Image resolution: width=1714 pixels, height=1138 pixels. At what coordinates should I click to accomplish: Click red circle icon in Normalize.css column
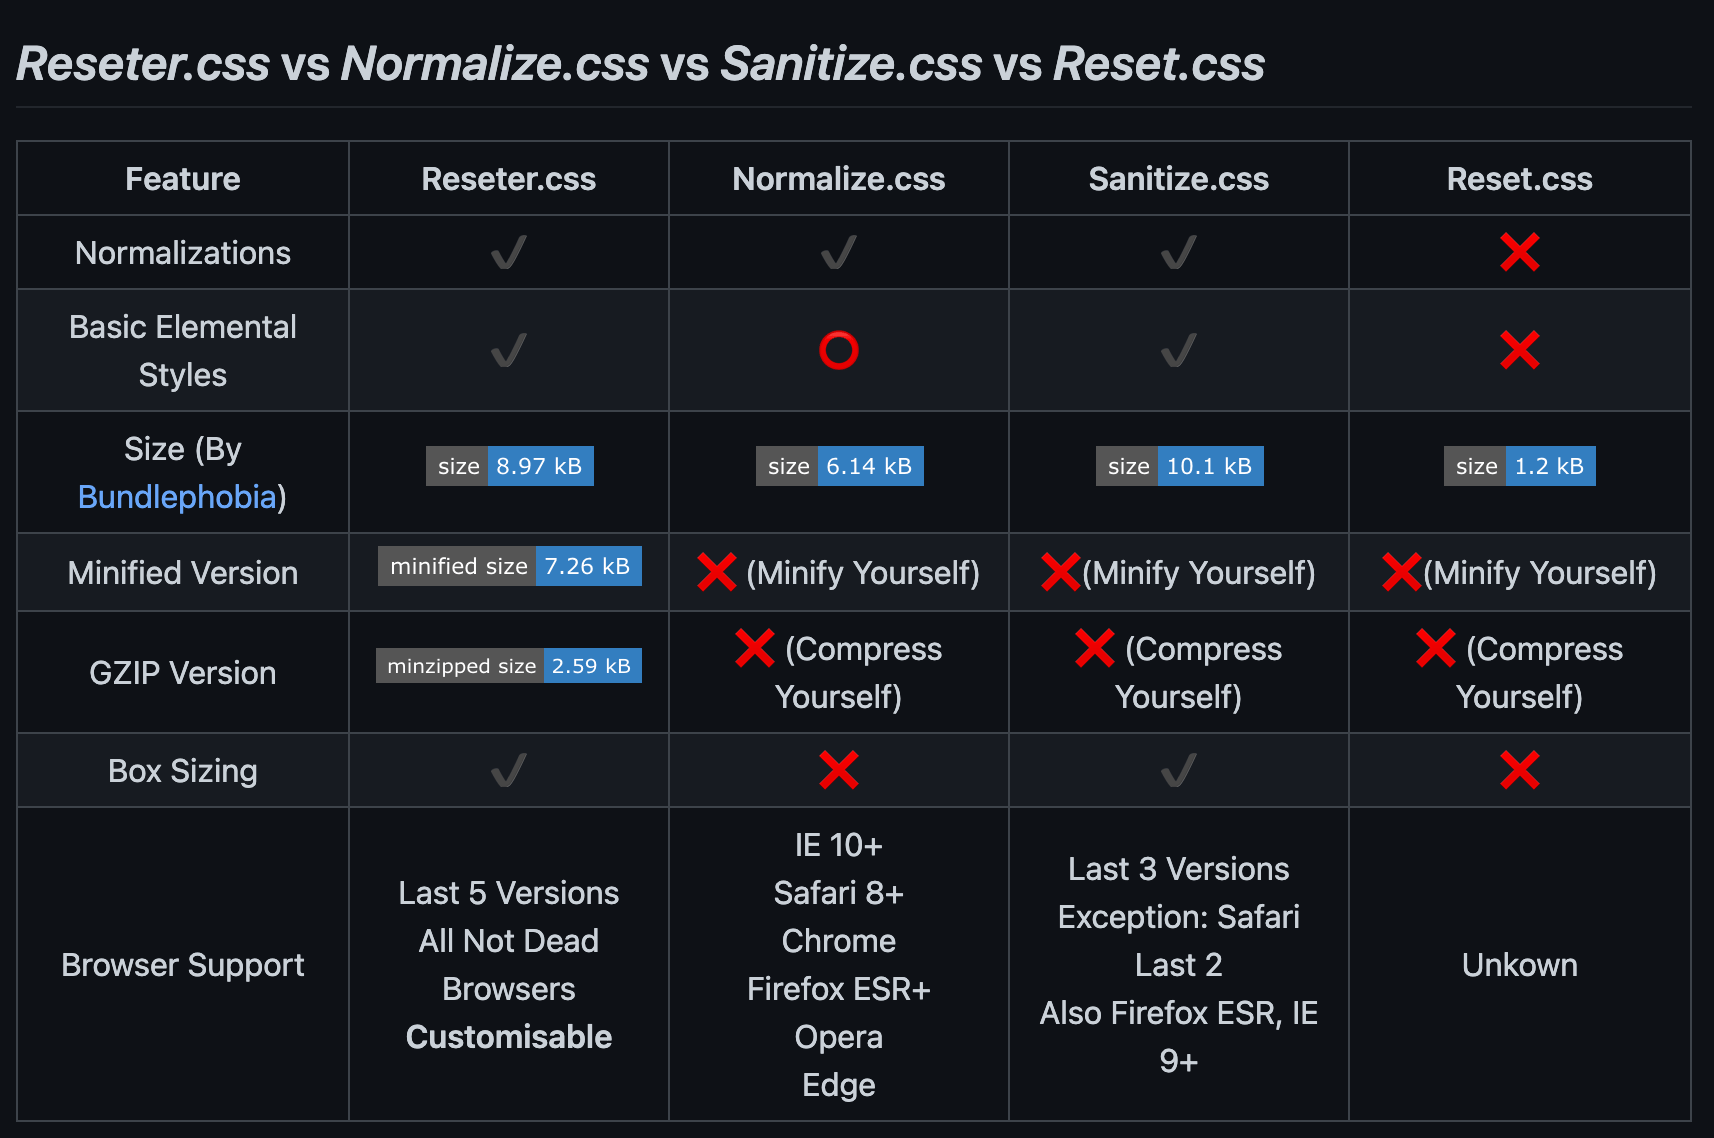pos(838,350)
